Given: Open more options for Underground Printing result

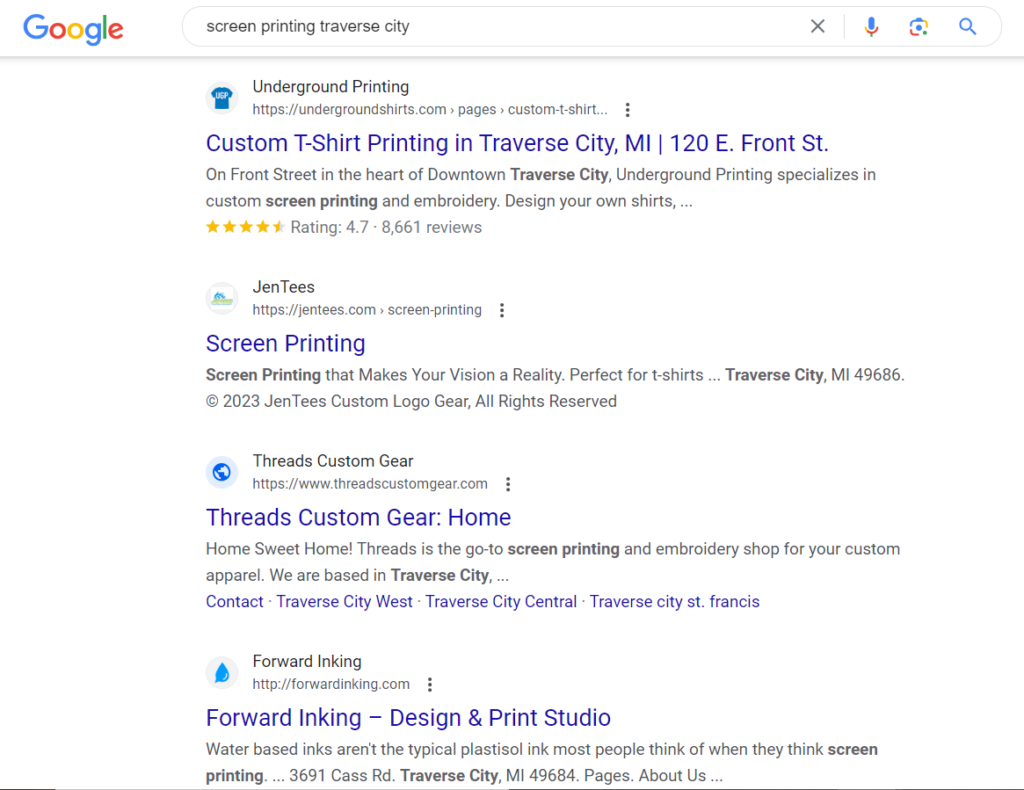Looking at the screenshot, I should point(628,110).
